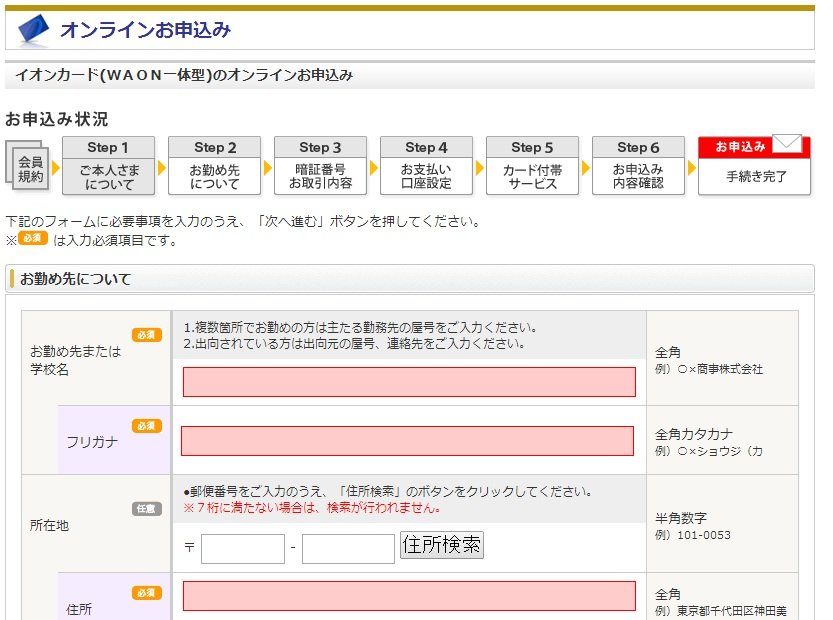Select Step 4 お支払い口座設定
The image size is (833, 620).
[426, 166]
